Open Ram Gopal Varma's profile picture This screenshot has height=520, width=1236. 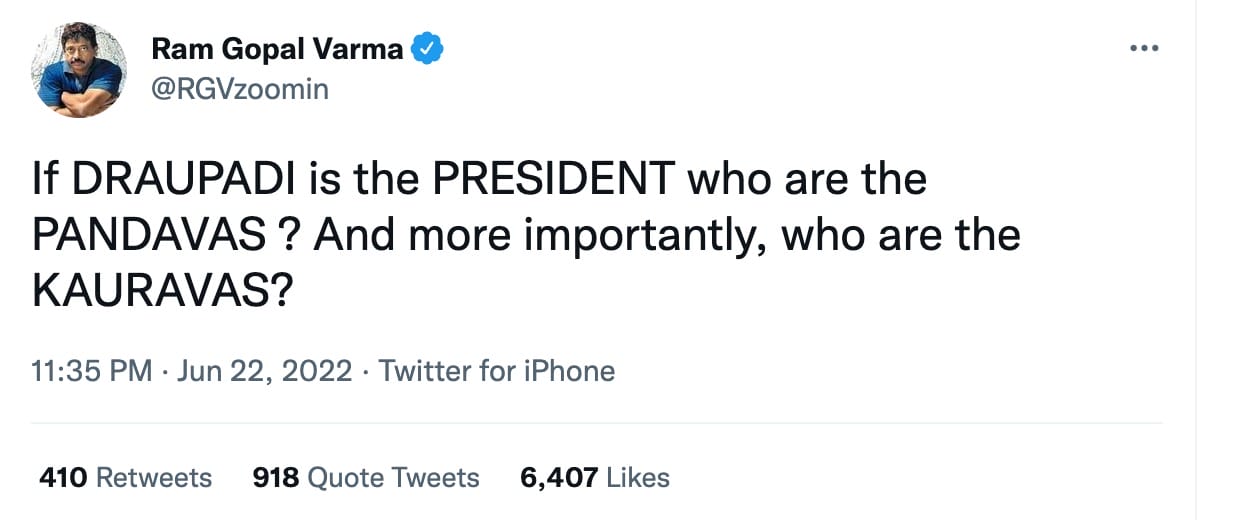(79, 69)
